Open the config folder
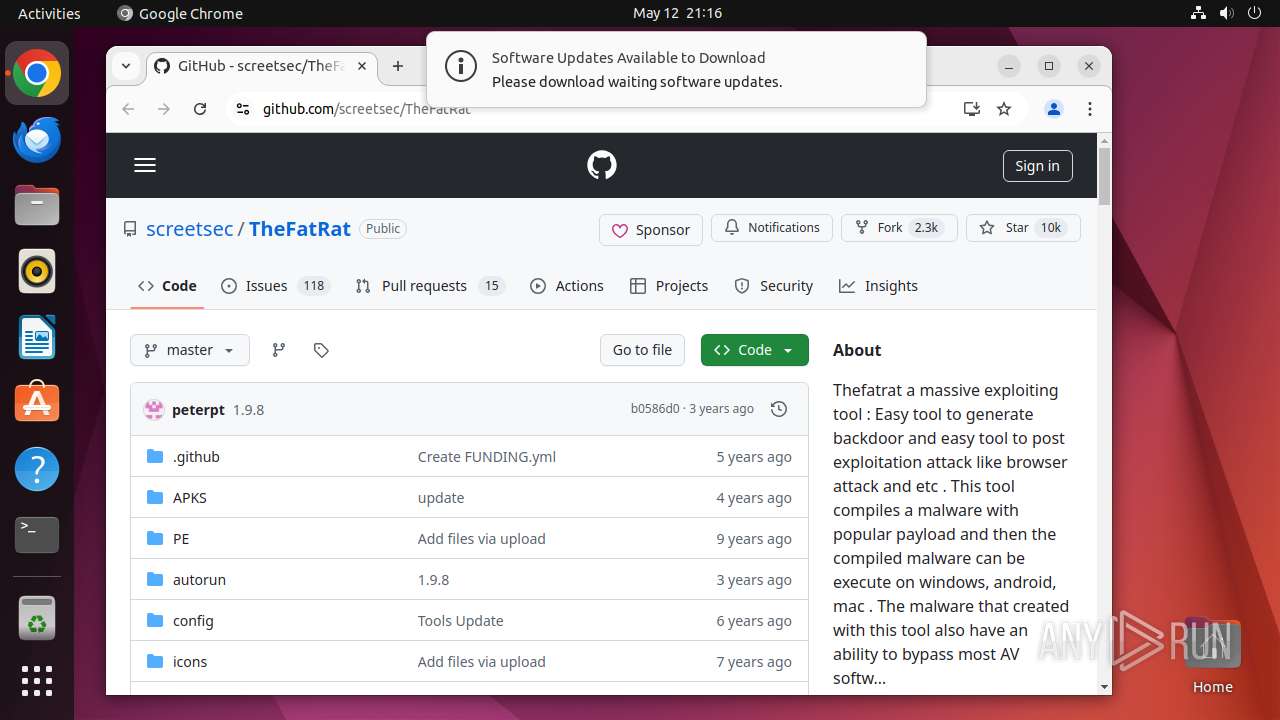The width and height of the screenshot is (1280, 720). click(193, 621)
